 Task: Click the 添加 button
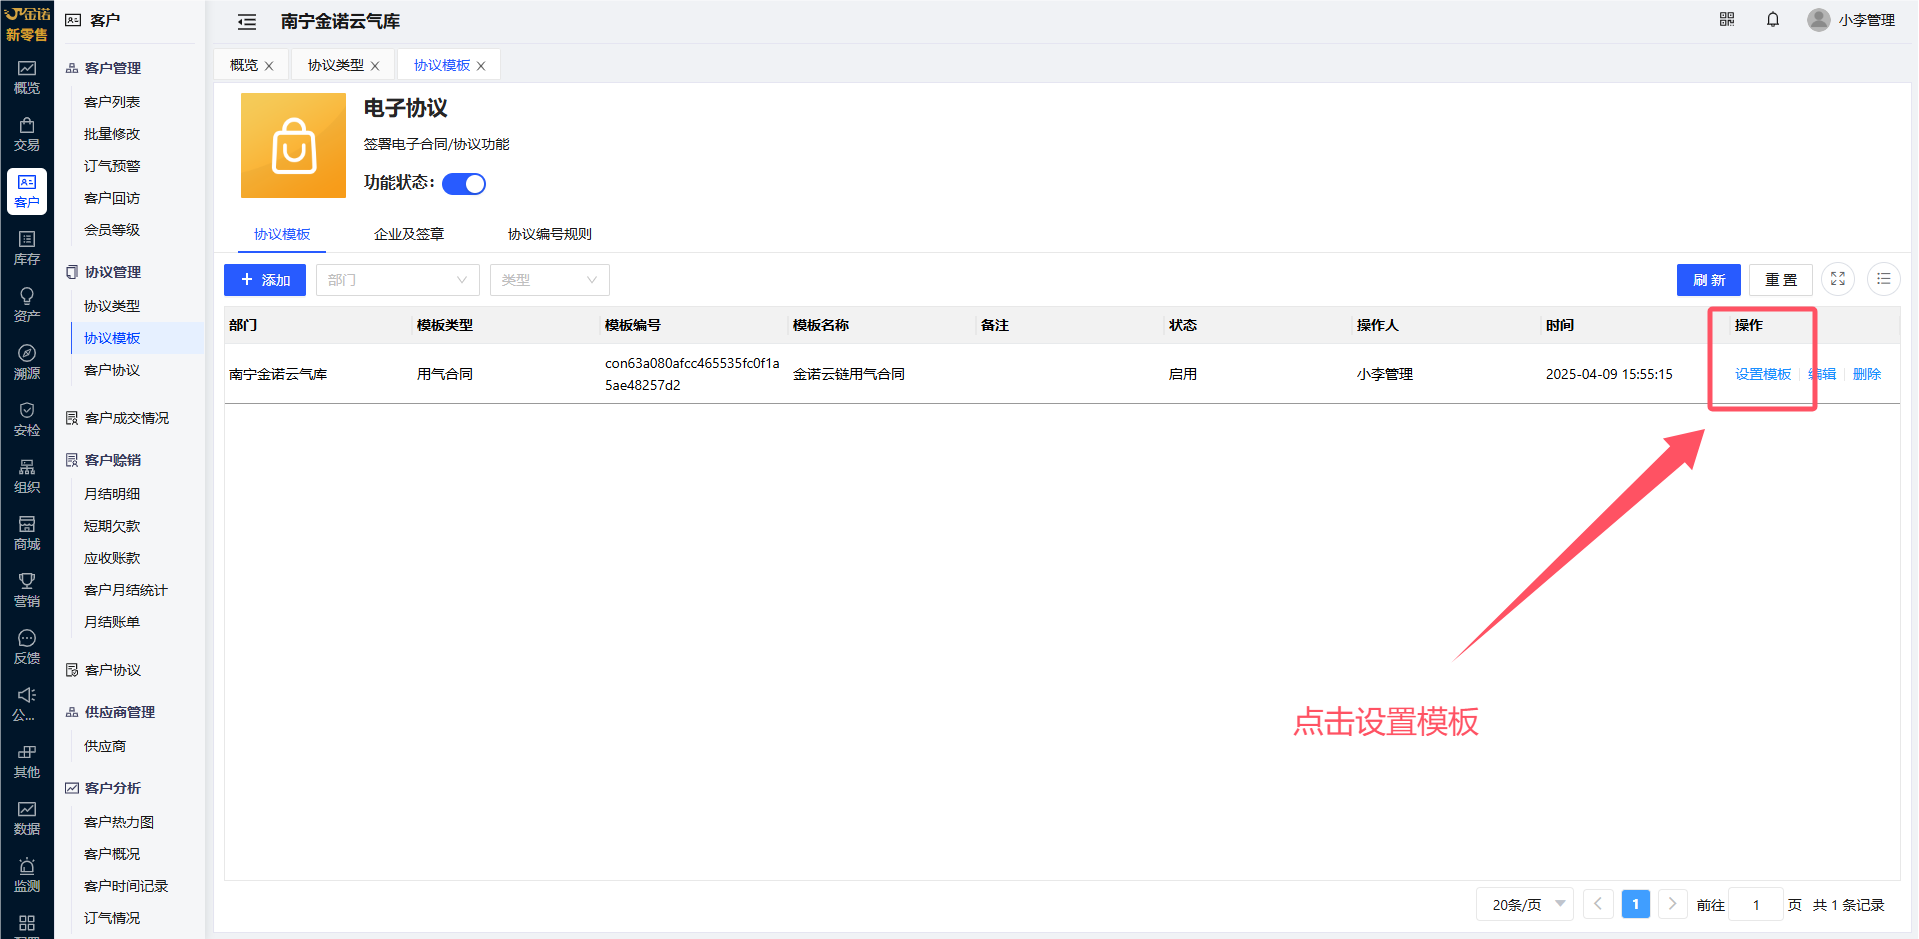click(265, 280)
